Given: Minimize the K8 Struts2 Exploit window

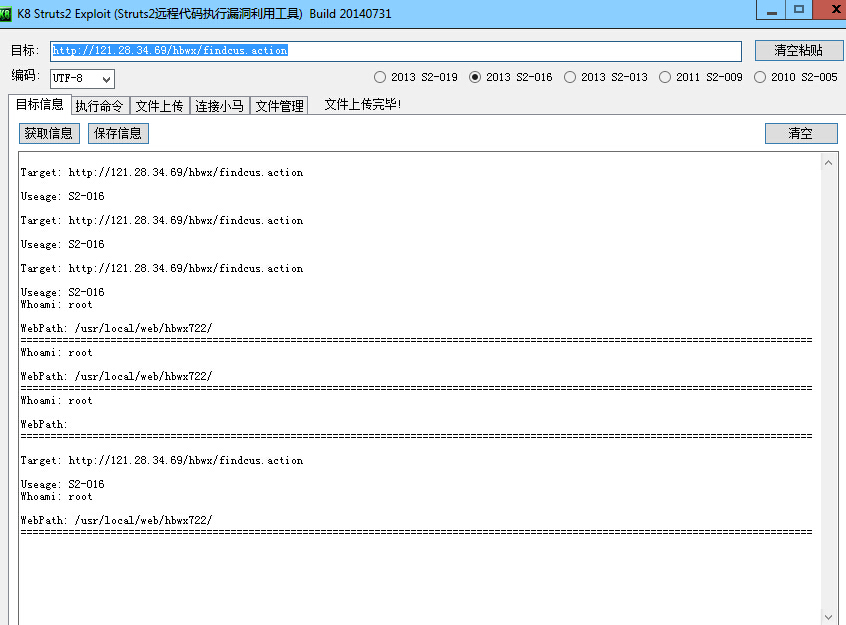Looking at the screenshot, I should tap(772, 10).
